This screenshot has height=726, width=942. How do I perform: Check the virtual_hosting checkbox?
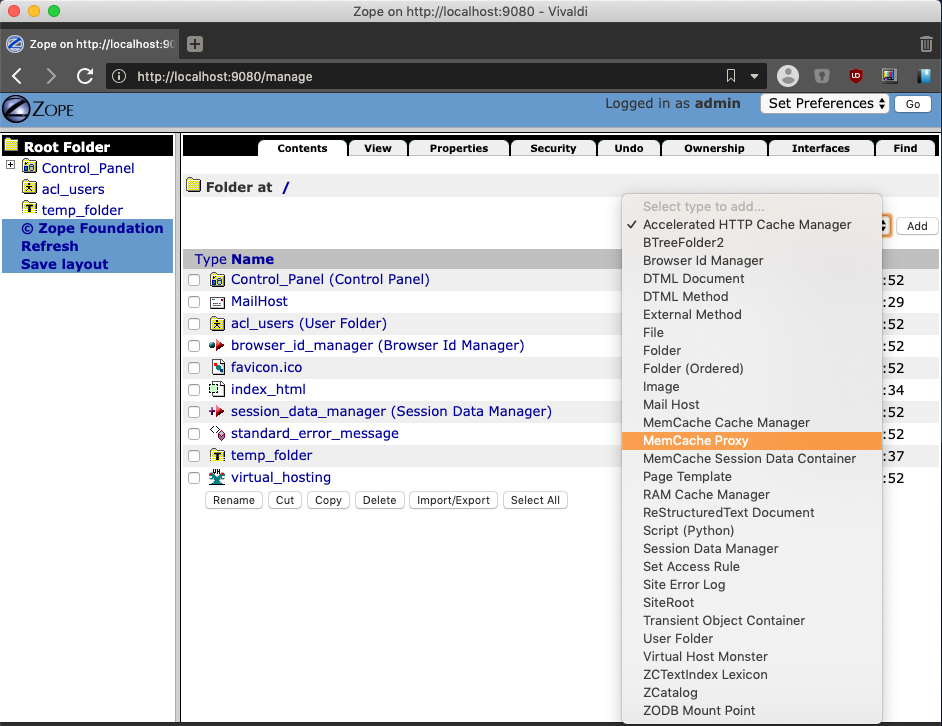pos(193,478)
